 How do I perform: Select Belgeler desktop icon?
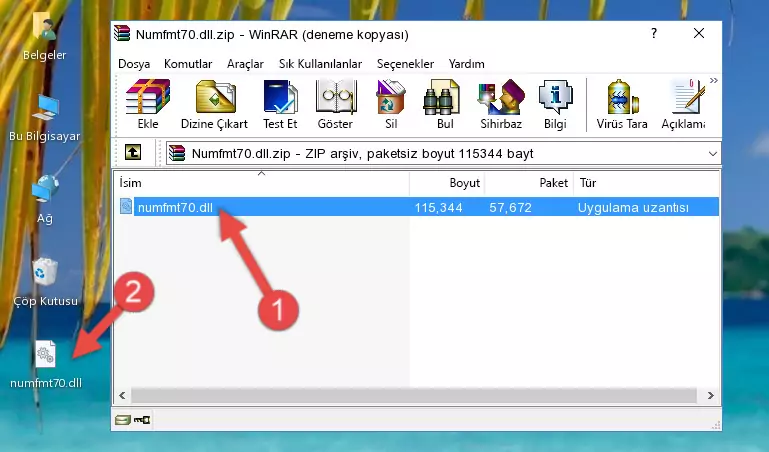tap(45, 37)
